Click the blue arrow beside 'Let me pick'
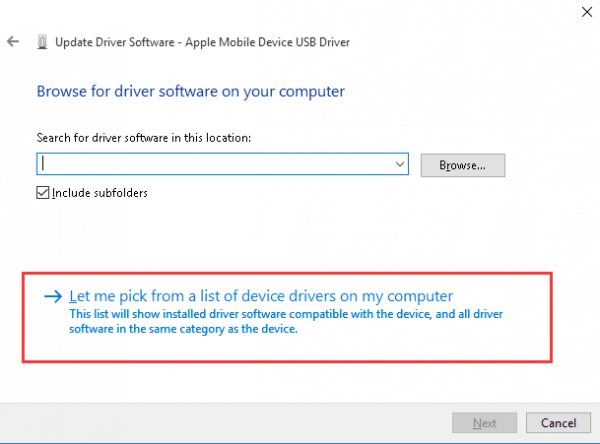The height and width of the screenshot is (444, 600). pos(53,297)
